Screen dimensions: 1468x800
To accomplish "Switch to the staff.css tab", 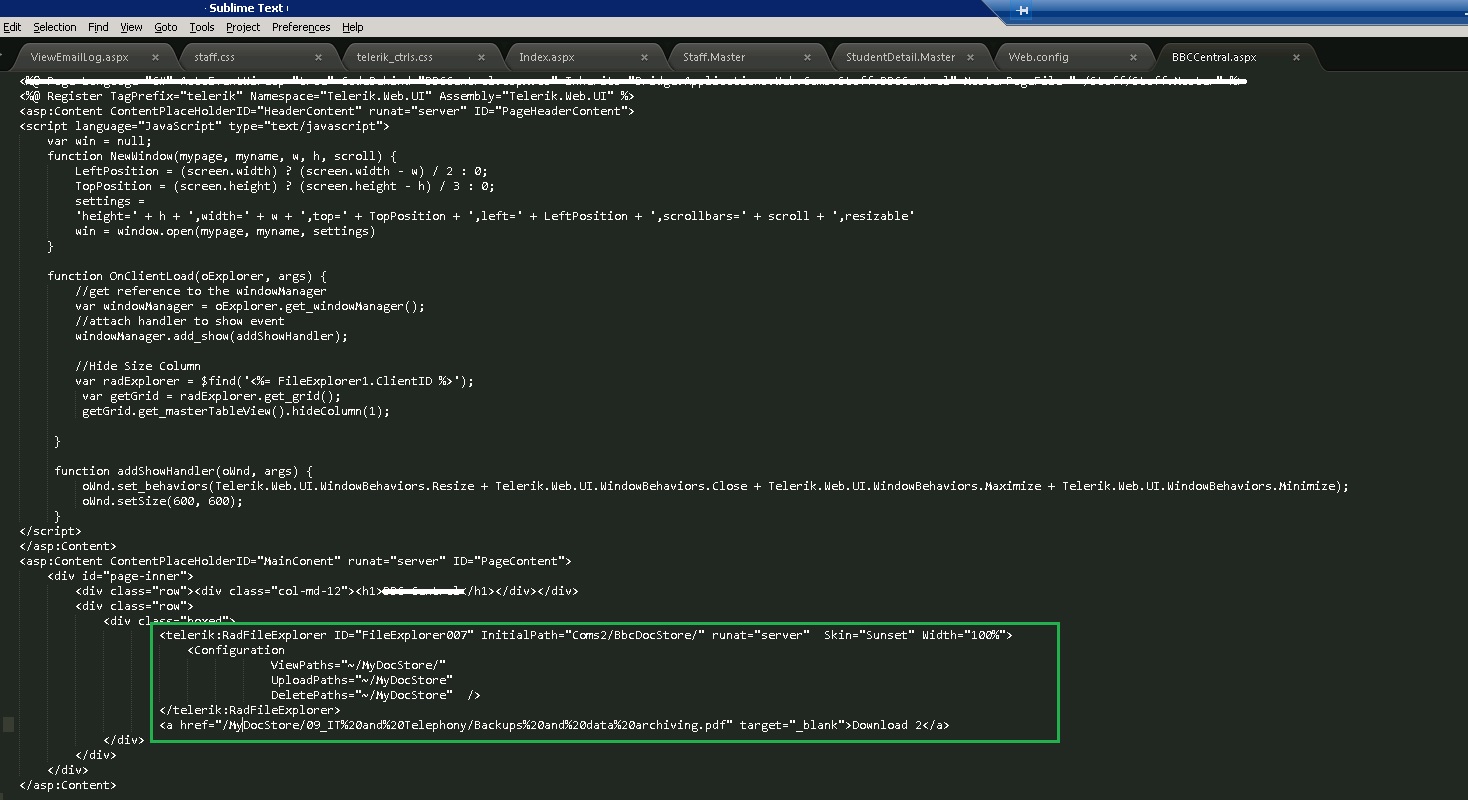I will 214,57.
